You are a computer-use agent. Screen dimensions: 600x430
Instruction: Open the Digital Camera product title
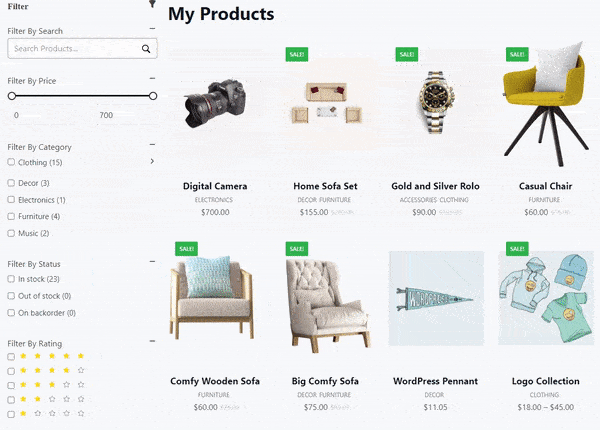[215, 186]
